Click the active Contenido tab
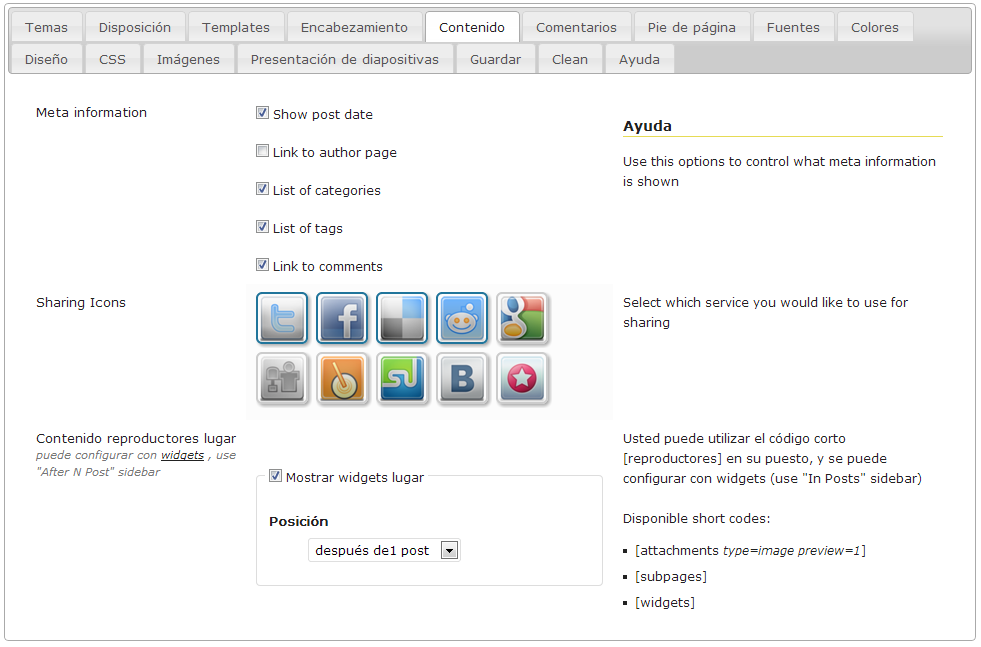This screenshot has width=981, height=647. [472, 27]
